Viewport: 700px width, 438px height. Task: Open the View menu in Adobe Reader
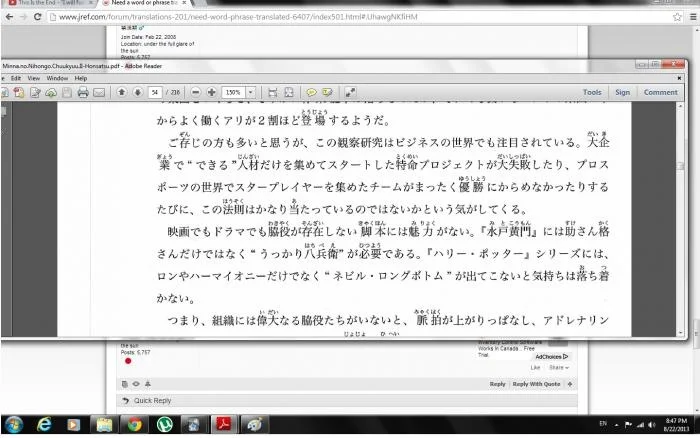pos(33,78)
